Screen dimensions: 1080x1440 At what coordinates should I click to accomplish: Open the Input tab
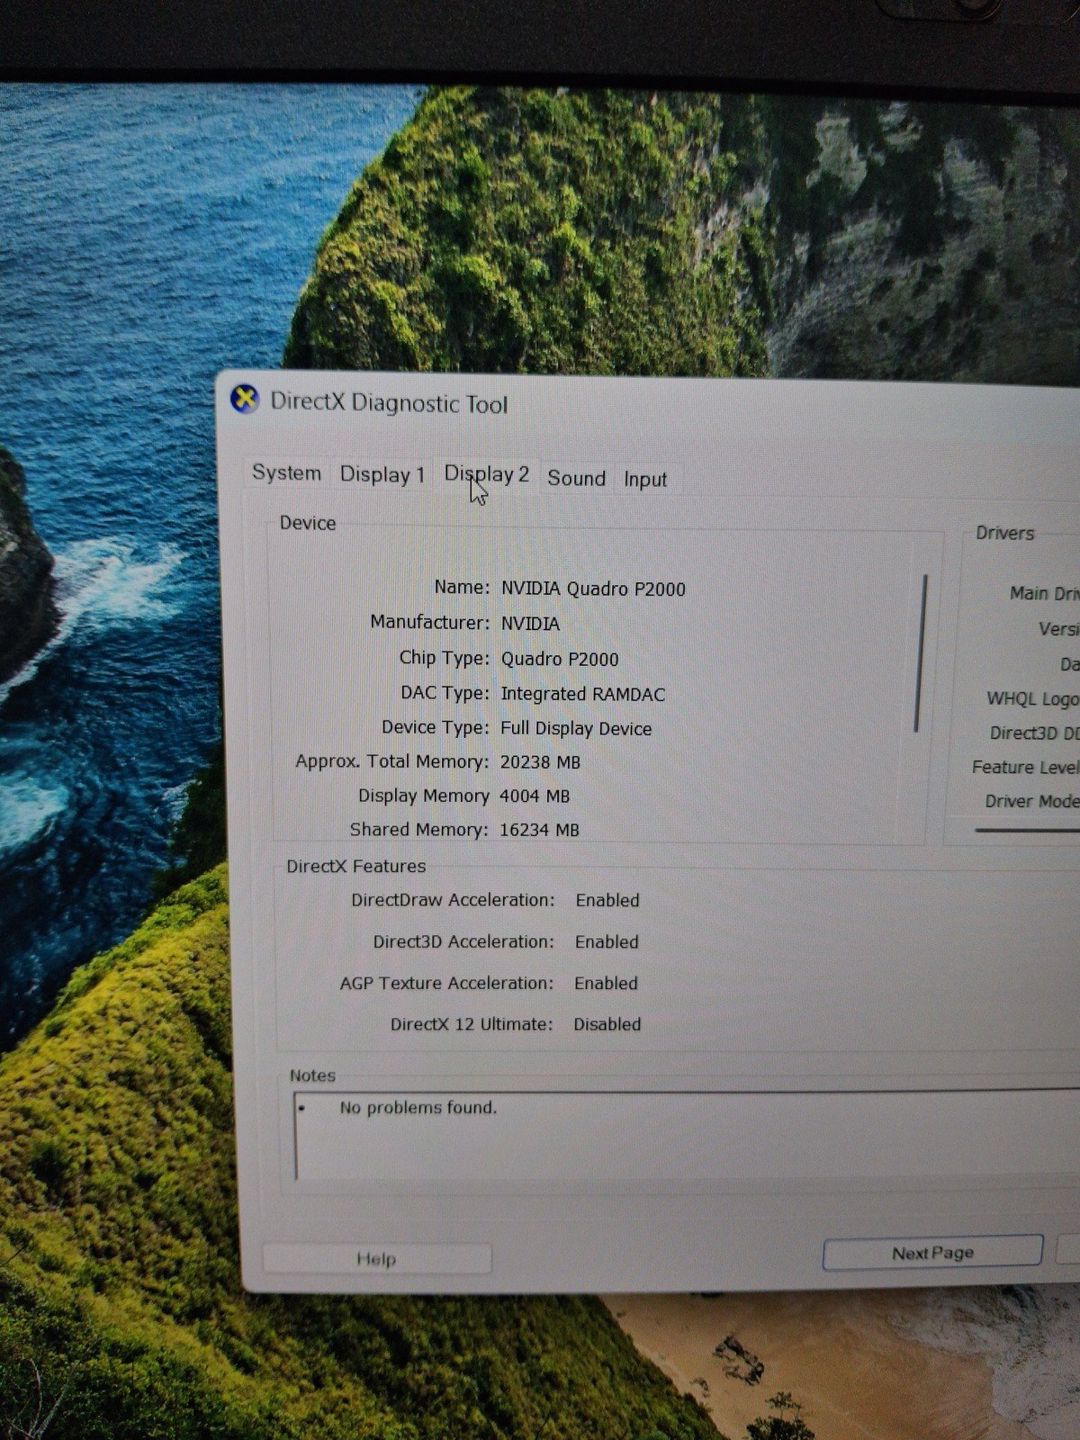[x=645, y=479]
